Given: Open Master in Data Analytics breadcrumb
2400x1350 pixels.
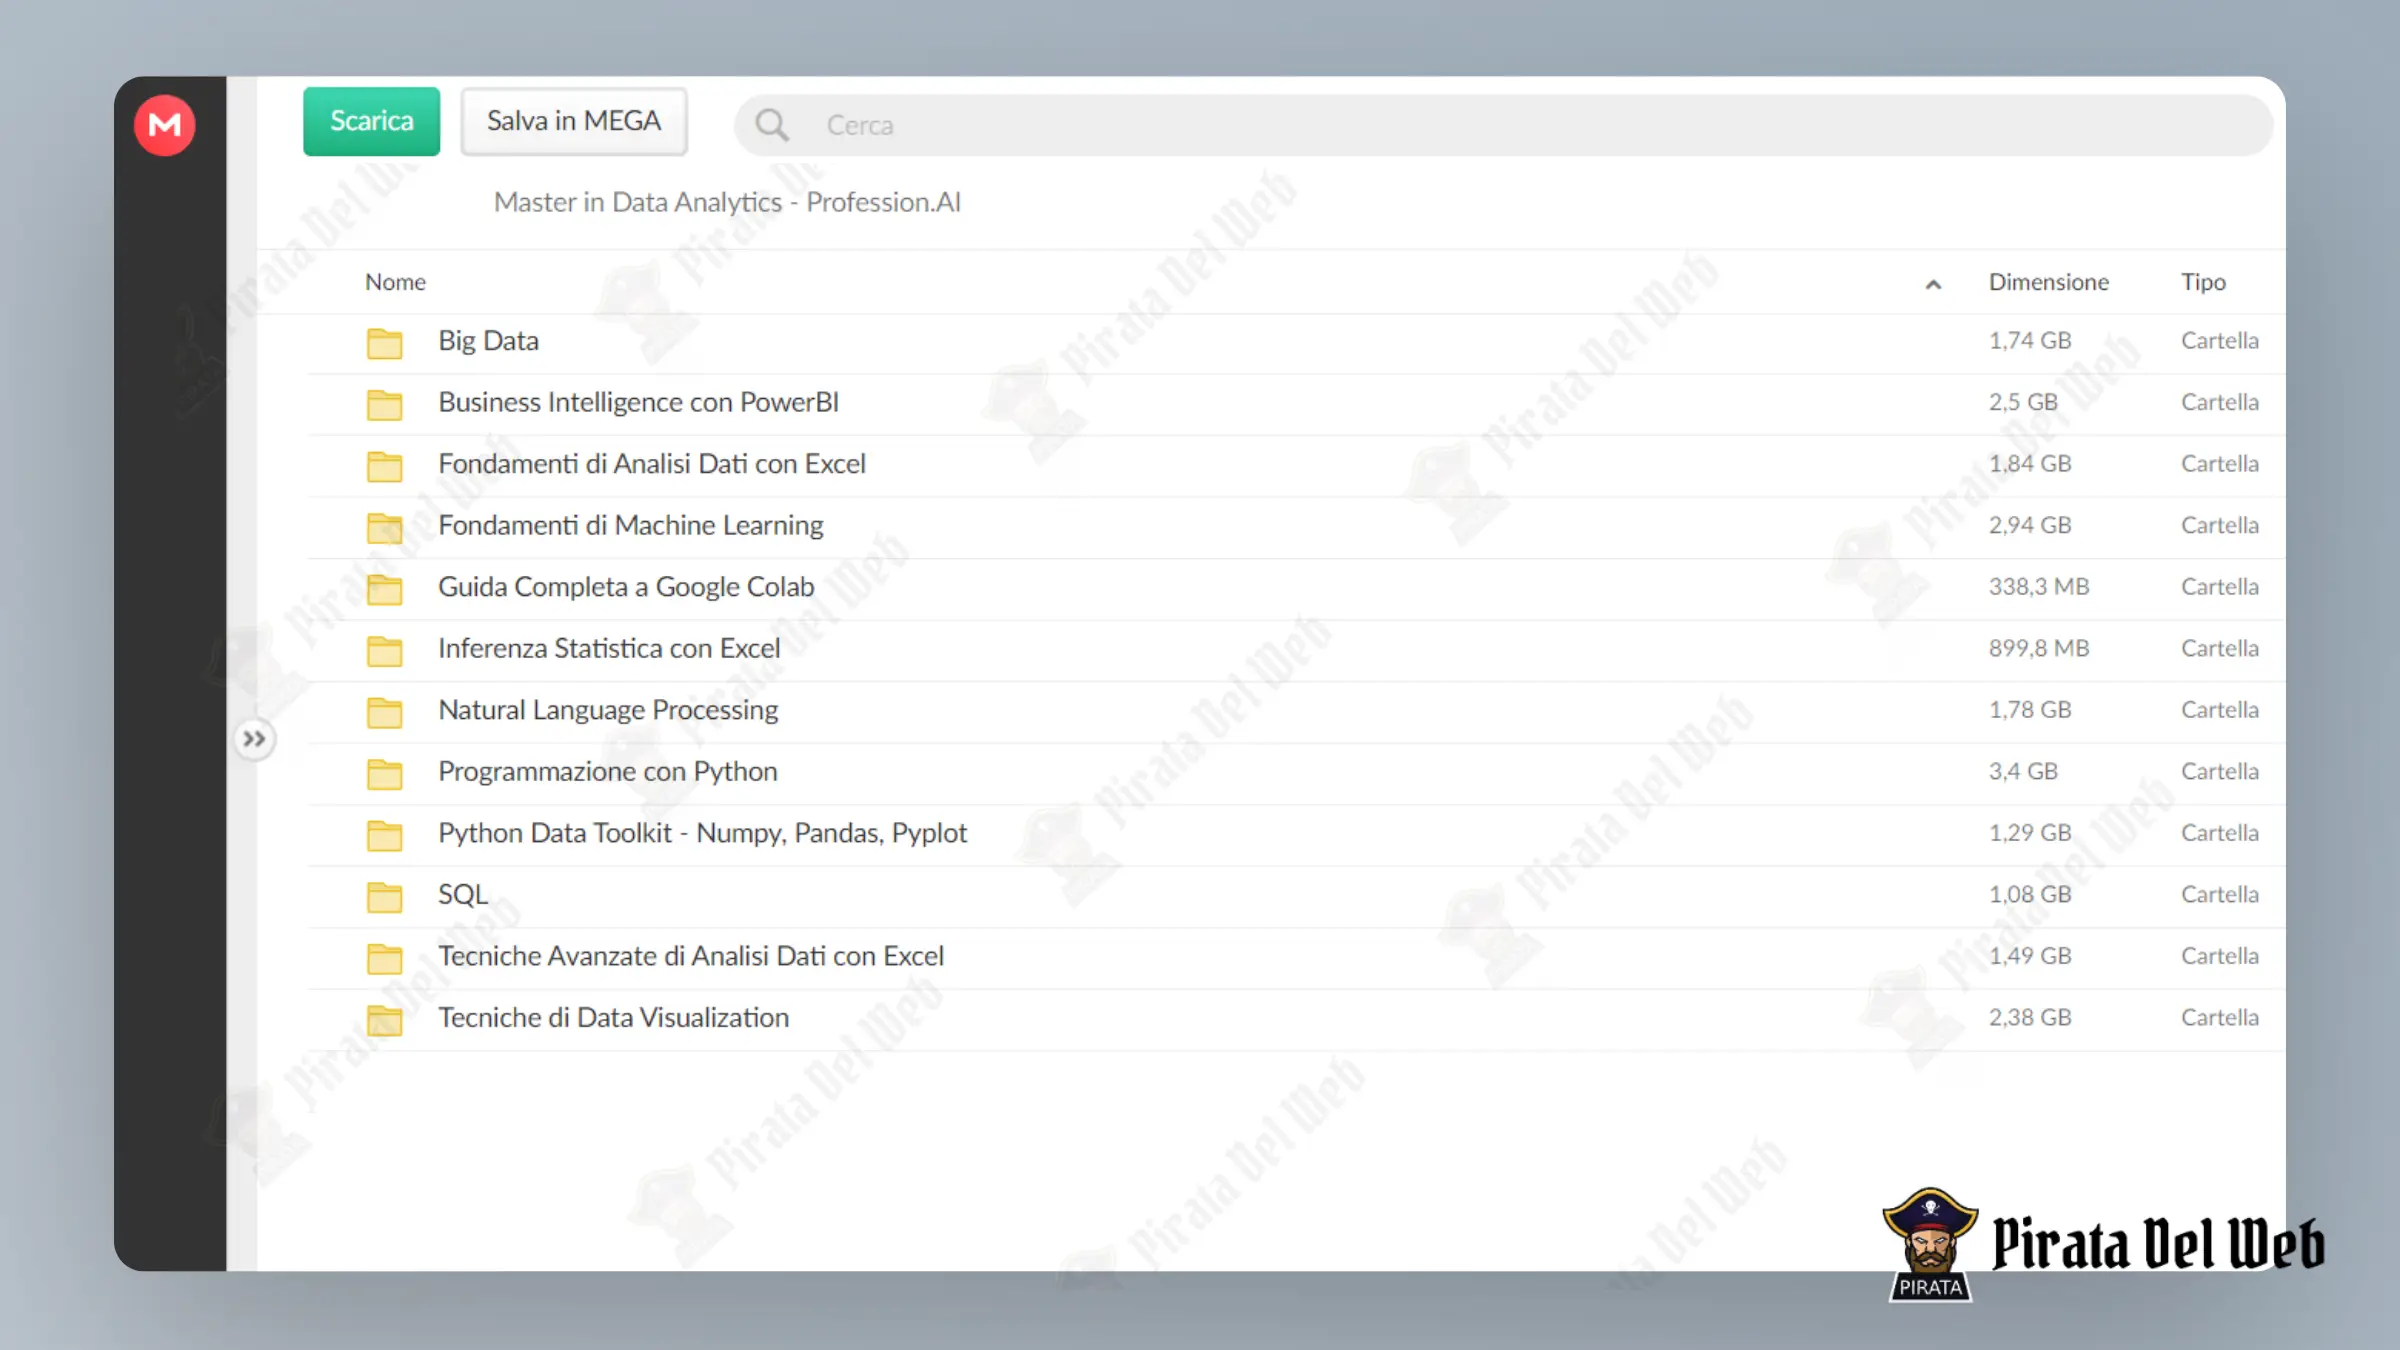Looking at the screenshot, I should [727, 202].
